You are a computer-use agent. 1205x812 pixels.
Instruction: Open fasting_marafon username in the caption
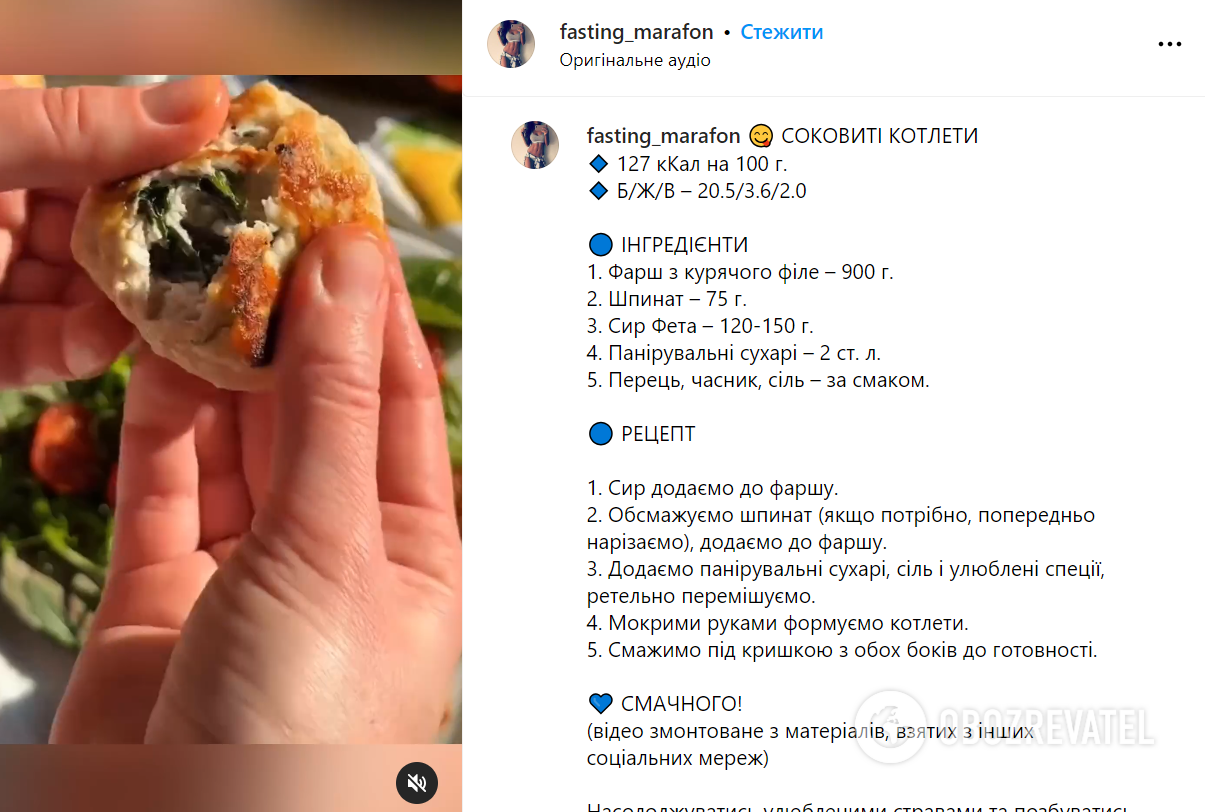point(664,136)
